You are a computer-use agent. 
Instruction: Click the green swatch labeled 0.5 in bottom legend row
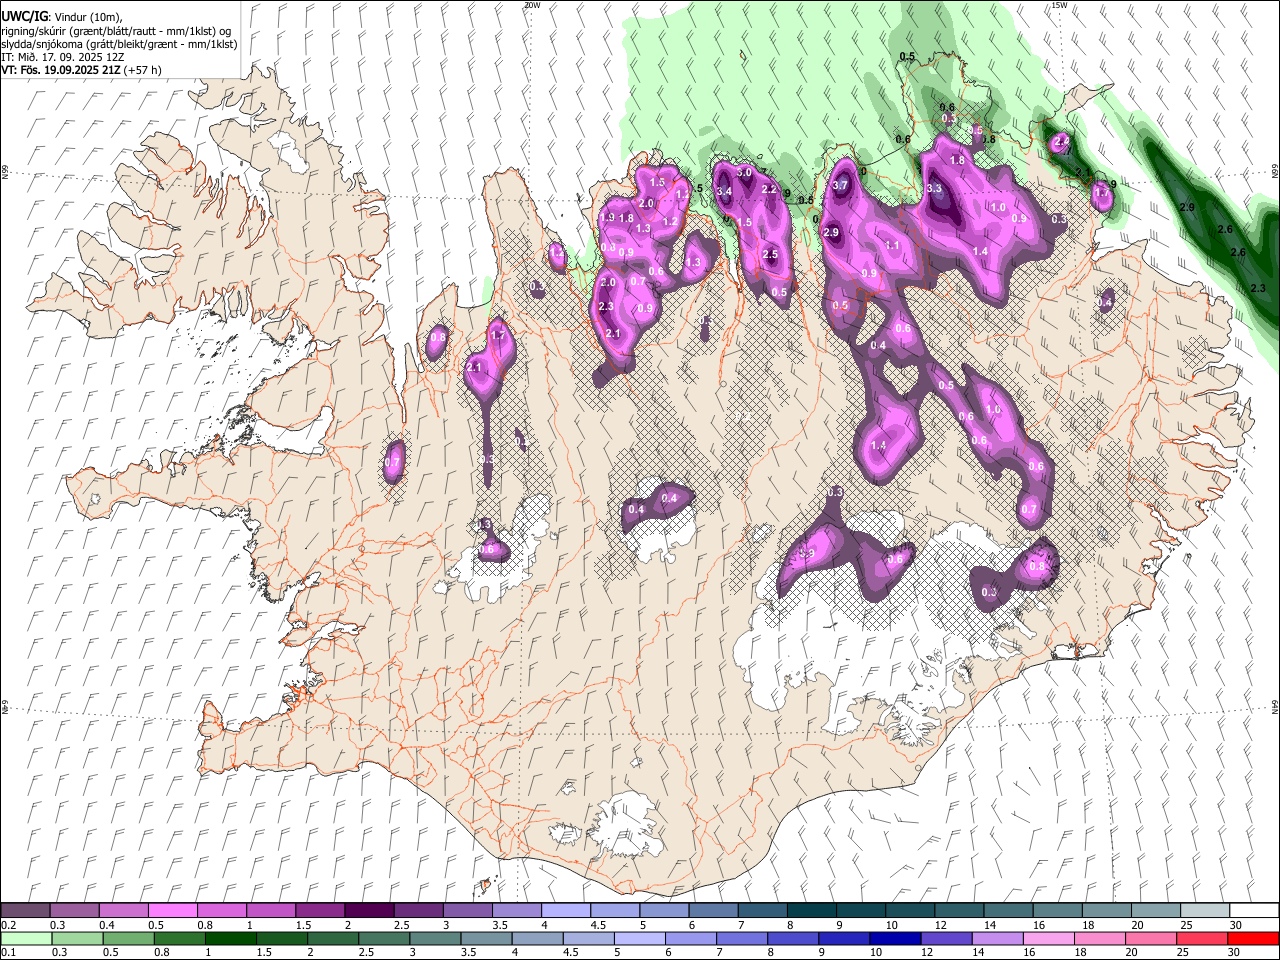[x=129, y=938]
